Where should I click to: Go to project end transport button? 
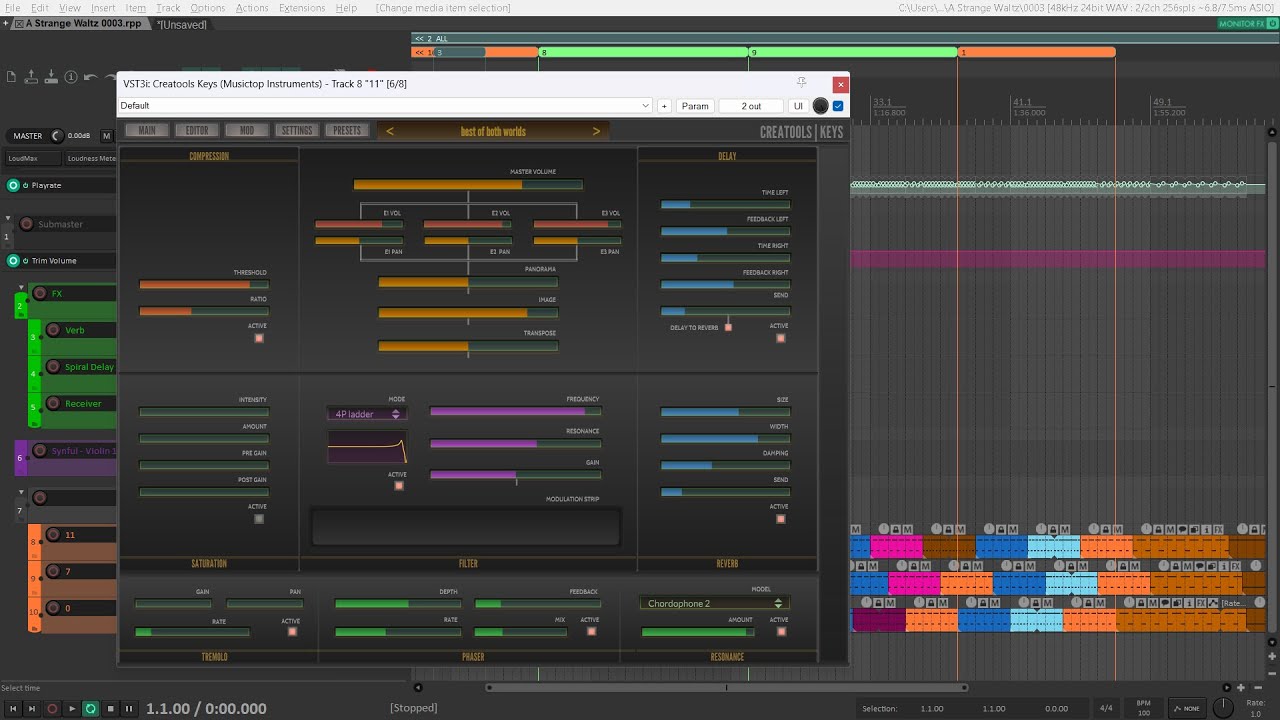coord(33,708)
